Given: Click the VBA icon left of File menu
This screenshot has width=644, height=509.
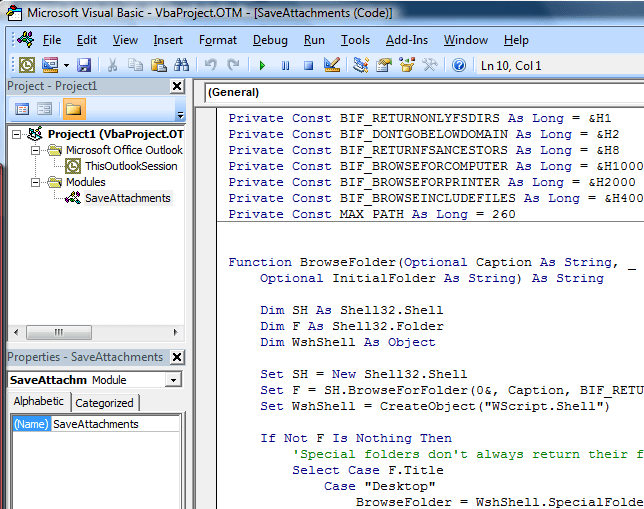Looking at the screenshot, I should point(25,39).
